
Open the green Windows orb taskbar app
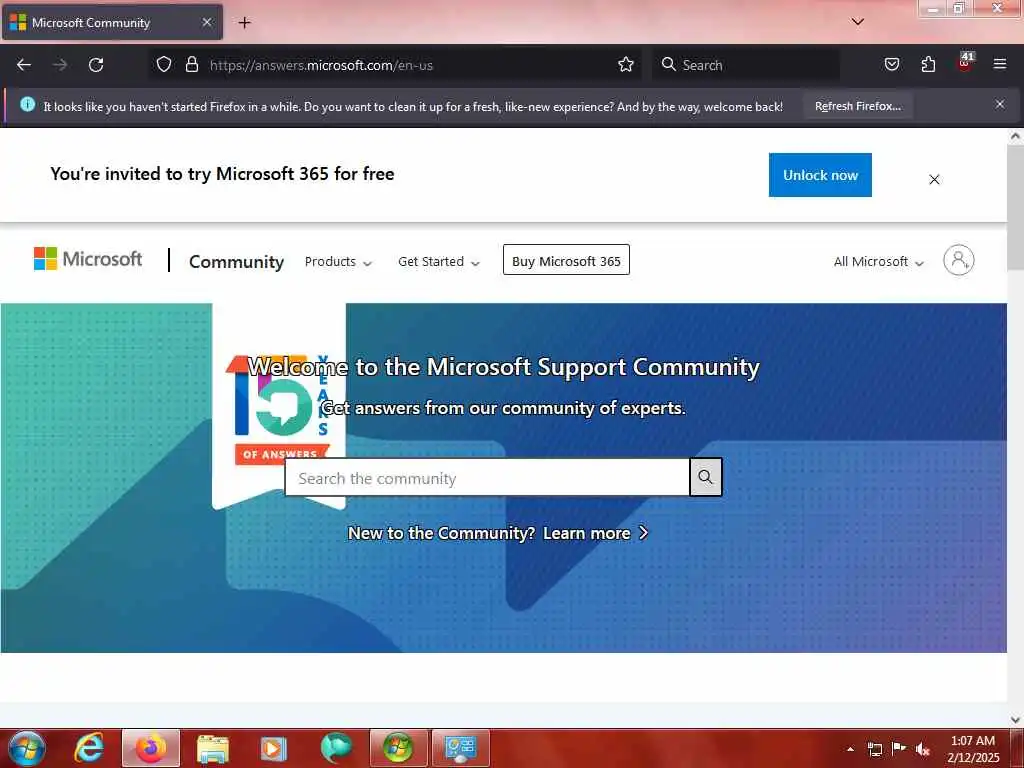click(398, 748)
